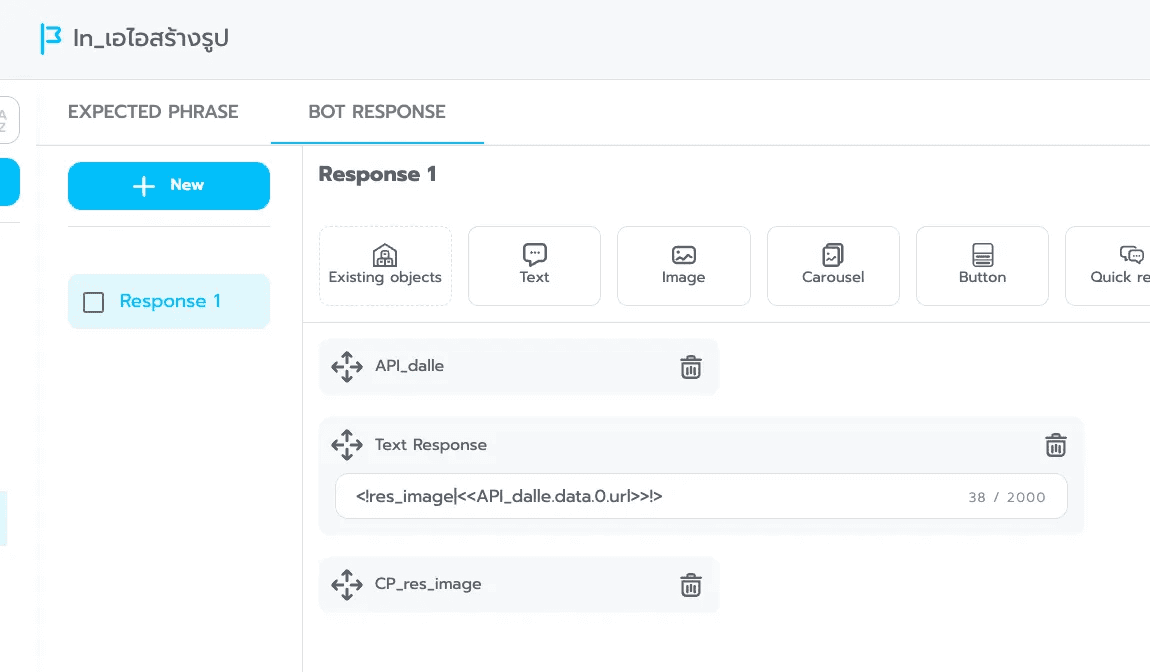Switch to the BOT RESPONSE tab

tap(377, 112)
